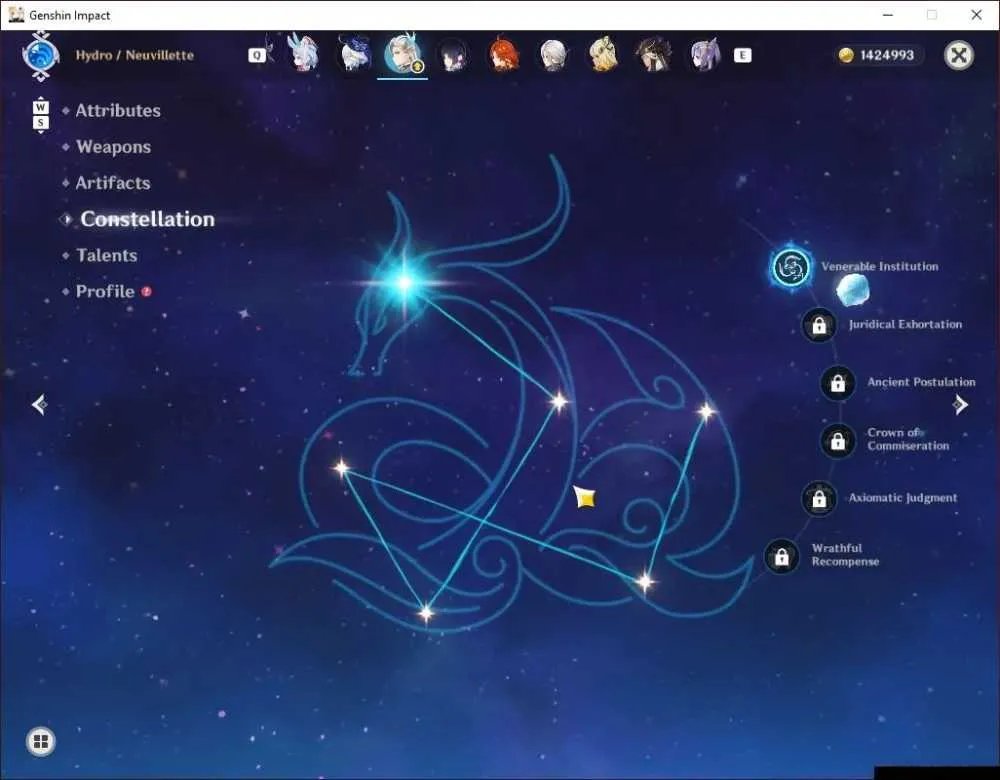Select the dark purple-haired character portrait
1000x780 pixels.
(x=453, y=55)
